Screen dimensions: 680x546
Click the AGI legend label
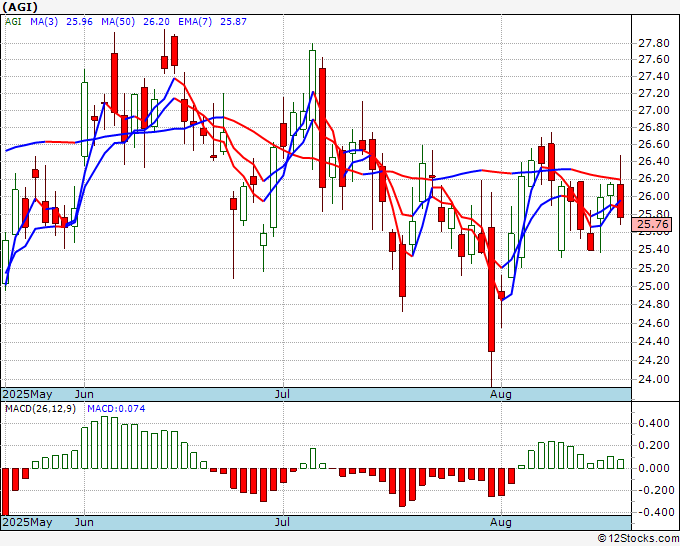13,22
